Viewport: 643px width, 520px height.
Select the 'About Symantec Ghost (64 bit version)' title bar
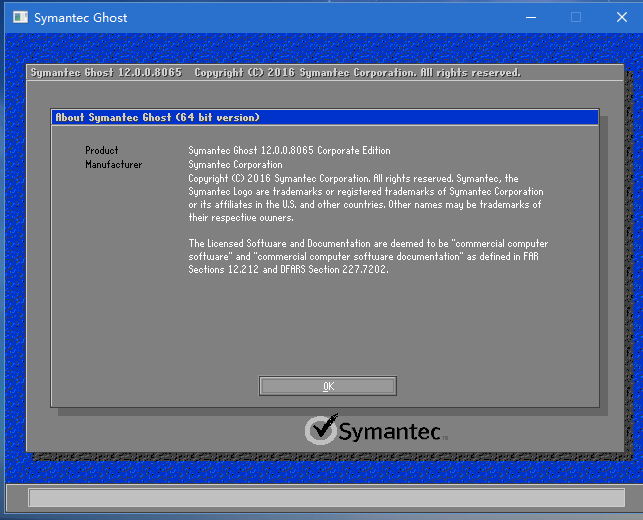click(325, 117)
